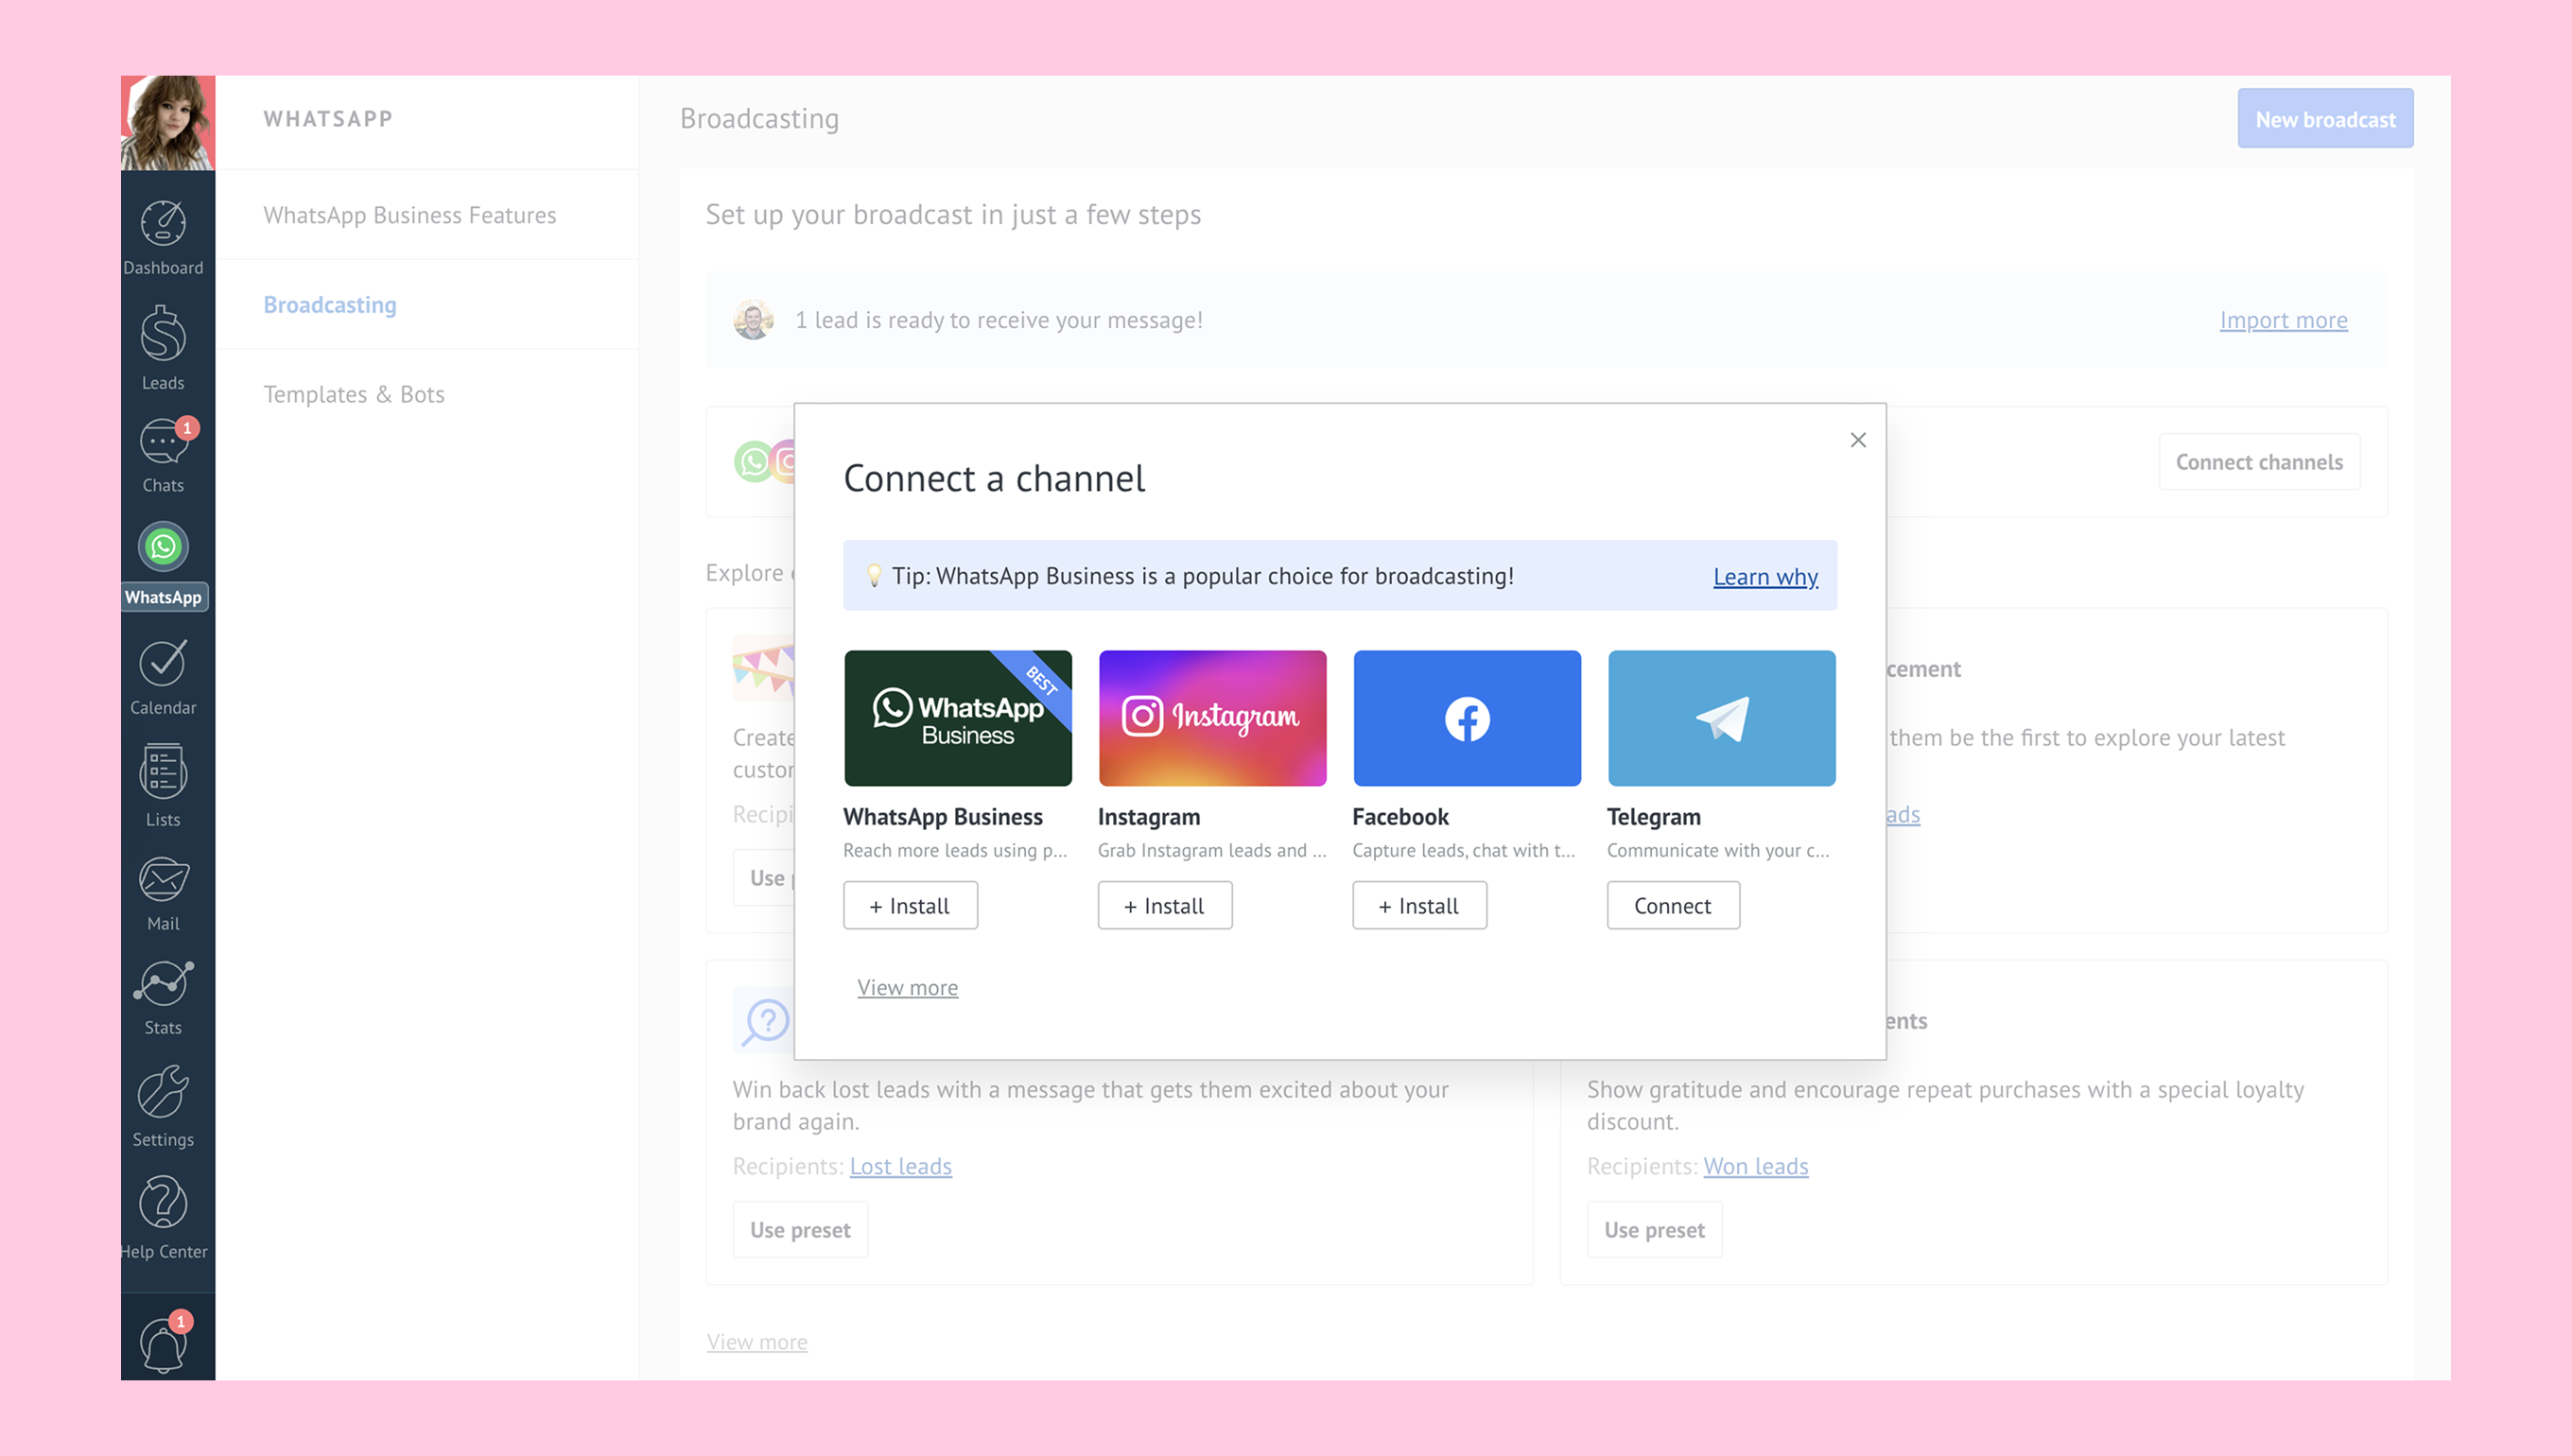This screenshot has height=1456, width=2572.
Task: Click the user profile avatar
Action: 168,123
